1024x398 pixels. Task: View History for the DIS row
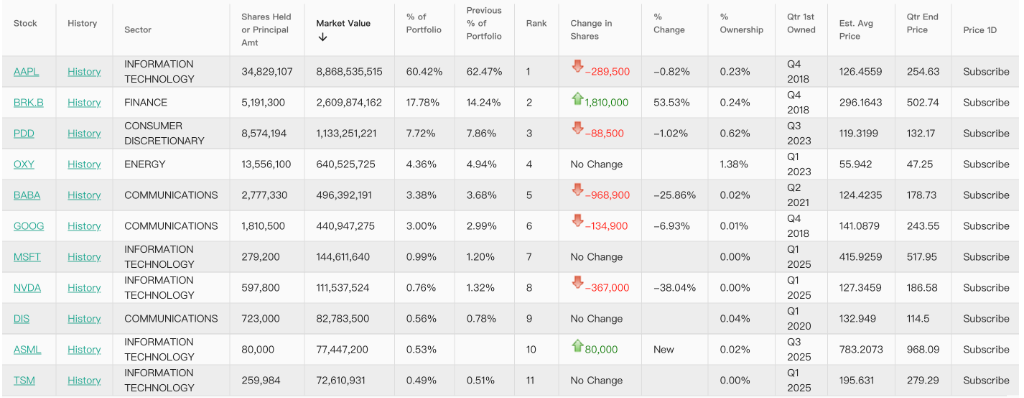(84, 319)
